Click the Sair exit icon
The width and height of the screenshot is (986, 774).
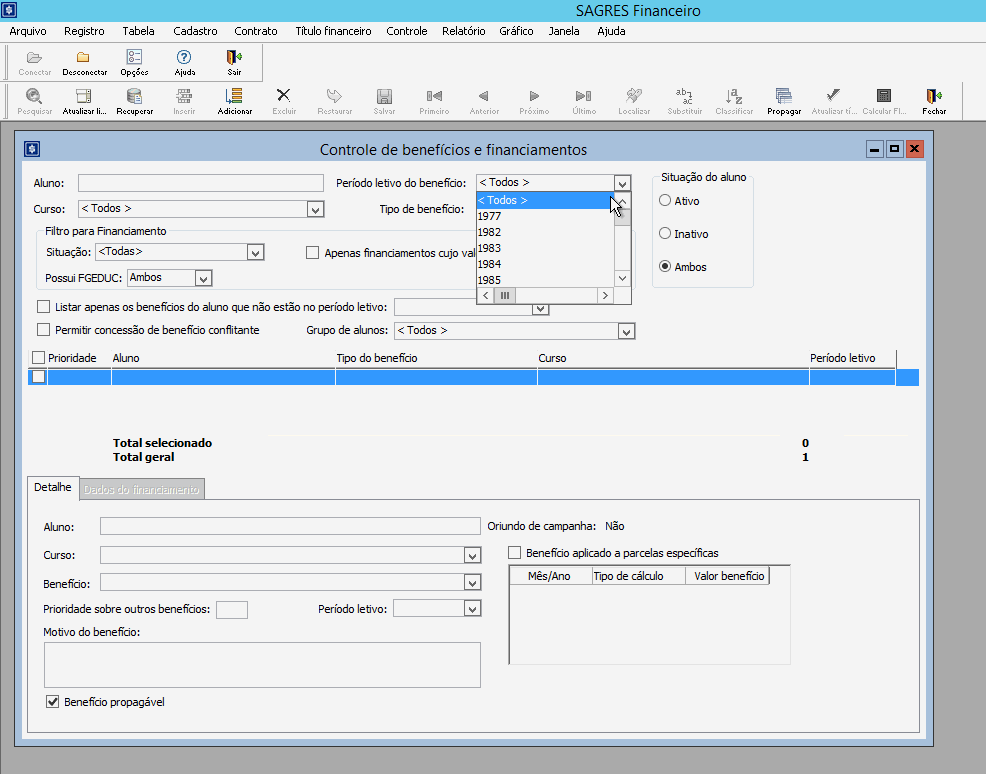click(234, 61)
